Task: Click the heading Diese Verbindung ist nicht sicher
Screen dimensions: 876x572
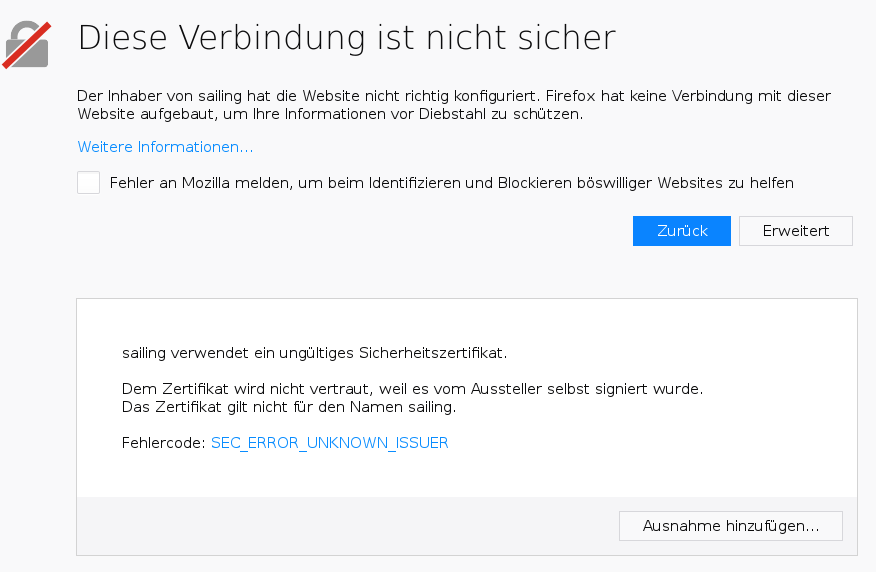Action: coord(347,37)
